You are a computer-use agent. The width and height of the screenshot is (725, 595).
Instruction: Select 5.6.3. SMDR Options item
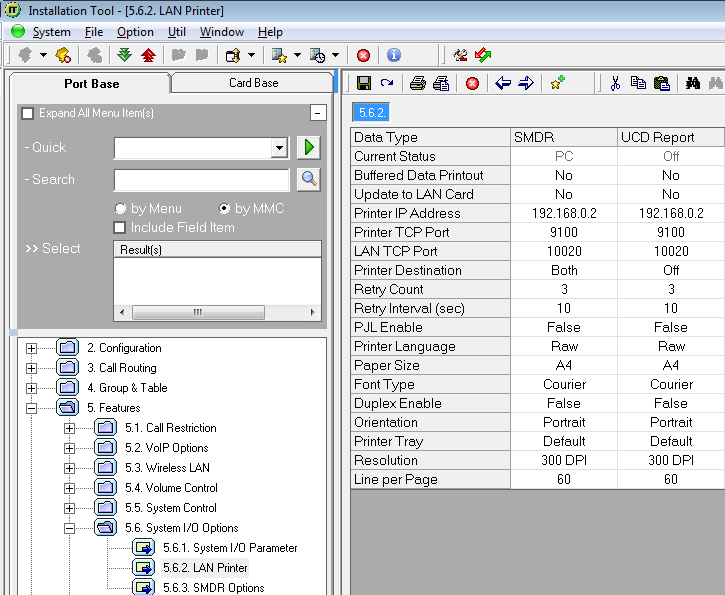(214, 588)
